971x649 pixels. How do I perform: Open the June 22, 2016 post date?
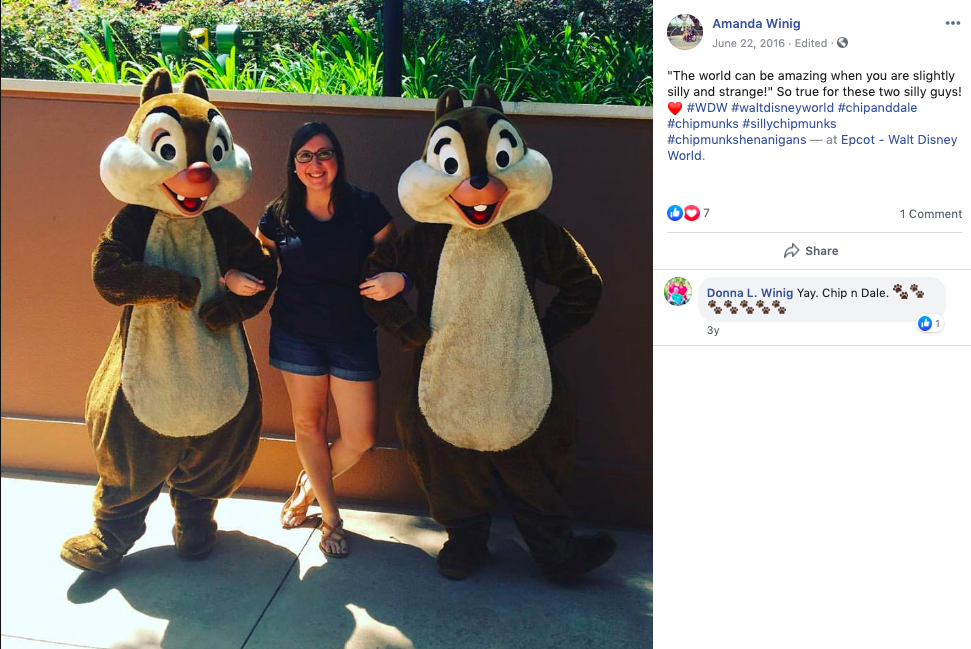coord(748,43)
